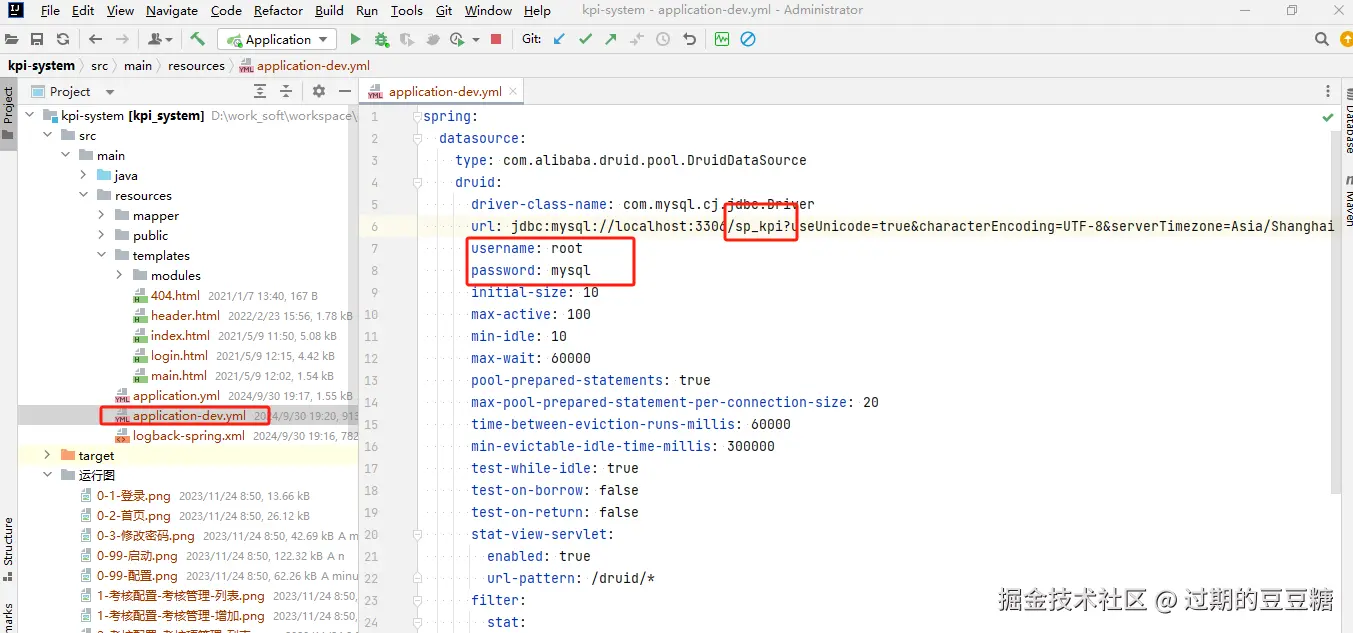Select logback-spring.xml in the project tree
Viewport: 1353px width, 633px height.
(x=188, y=435)
